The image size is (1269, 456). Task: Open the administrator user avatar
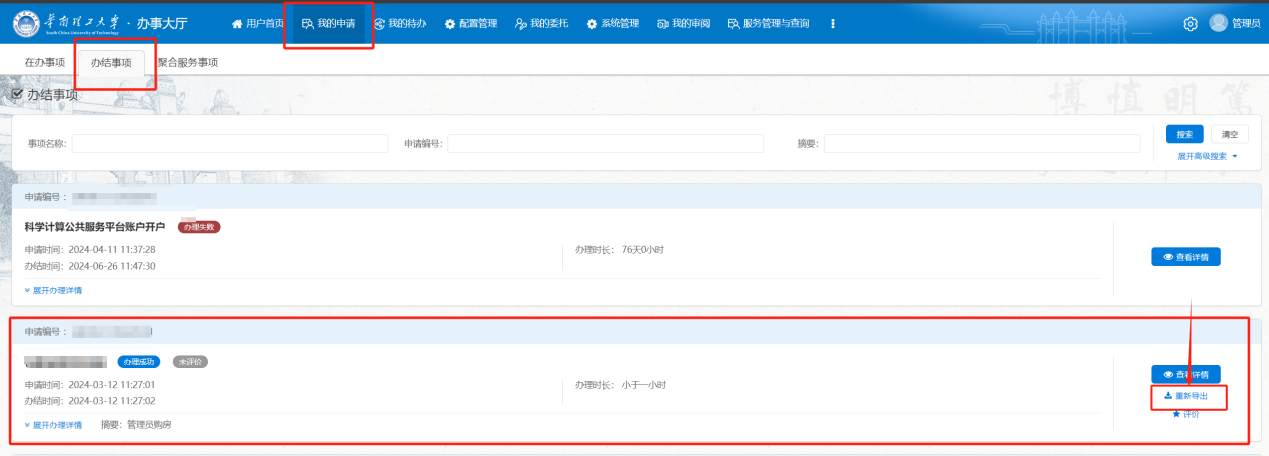tap(1218, 23)
